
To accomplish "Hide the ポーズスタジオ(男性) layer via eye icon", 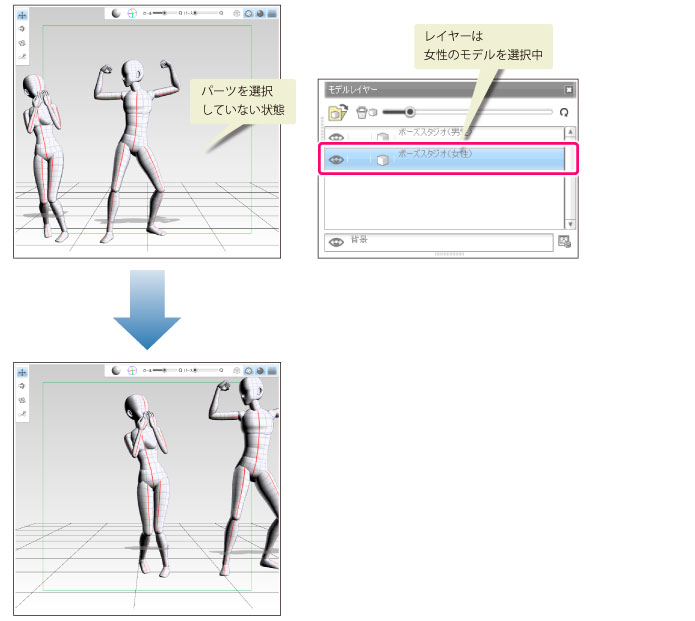I will 336,137.
